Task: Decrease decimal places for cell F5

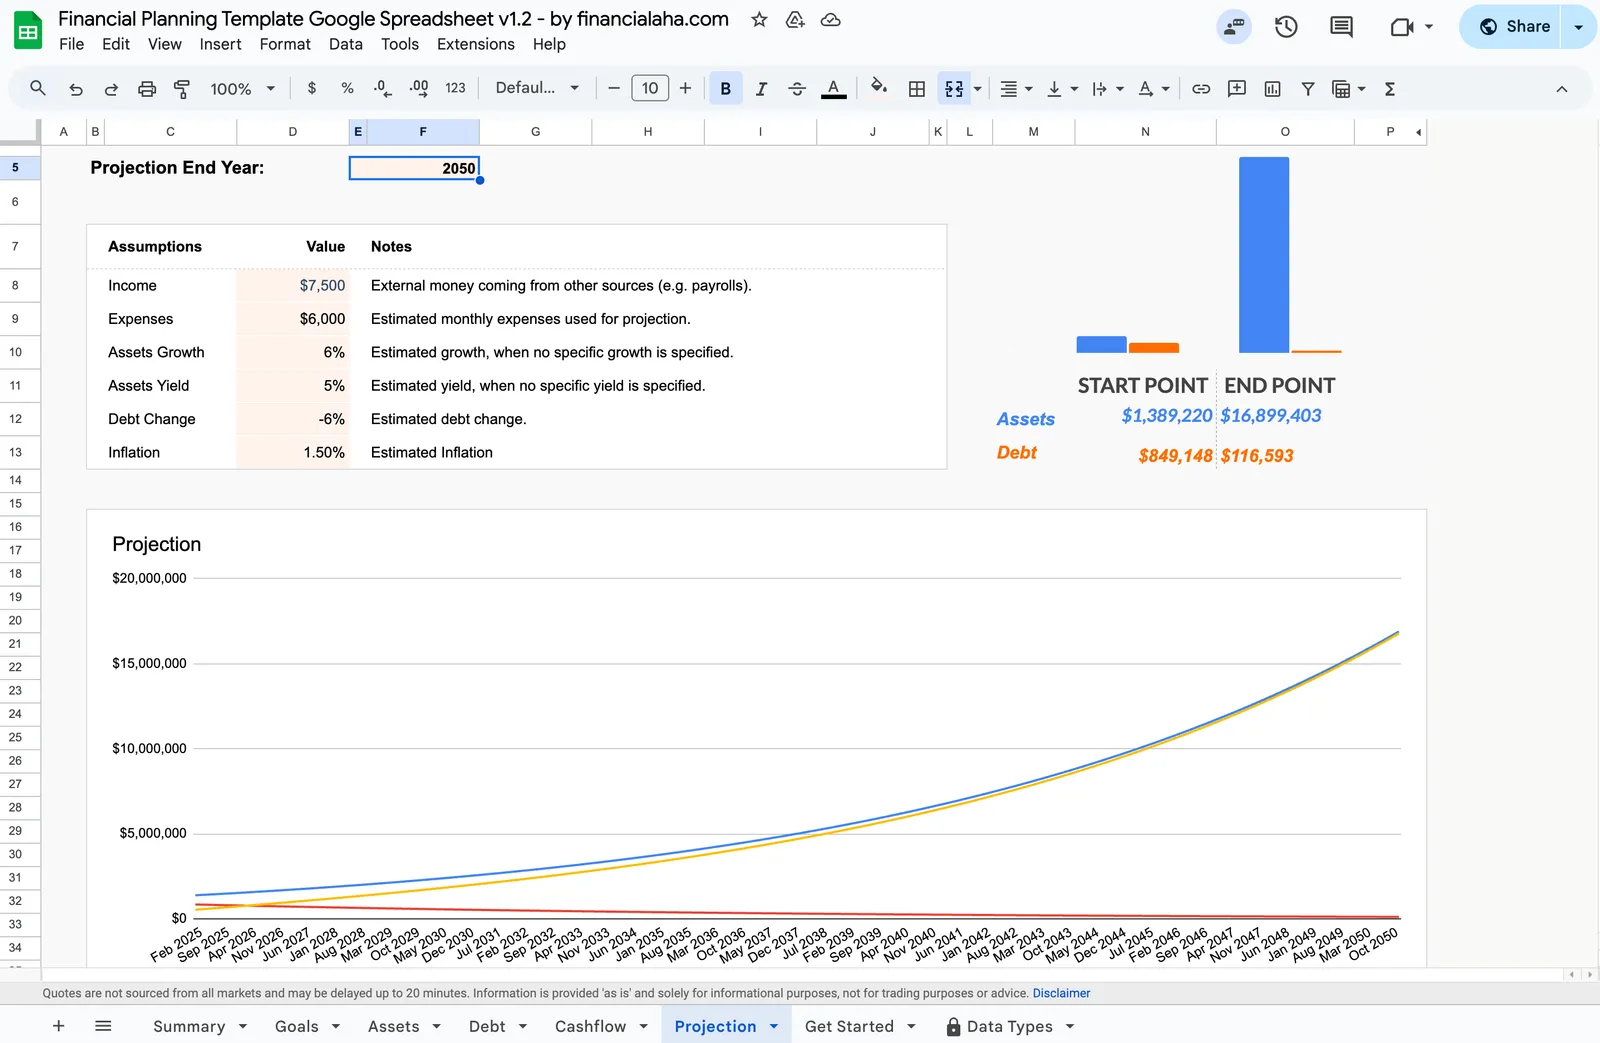Action: pos(381,88)
